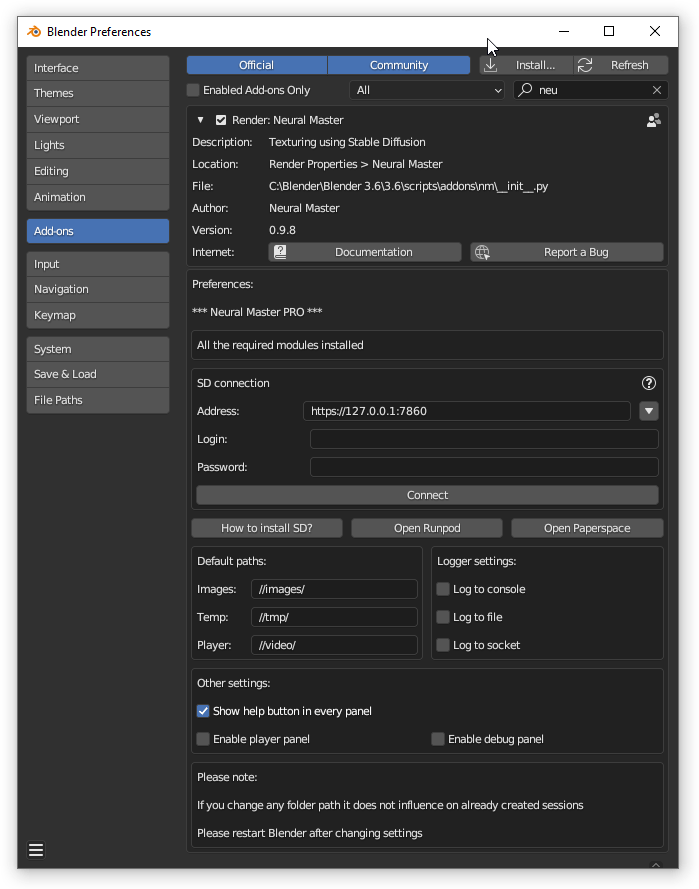Click Report a Bug
Viewport: 699px width, 889px height.
567,252
